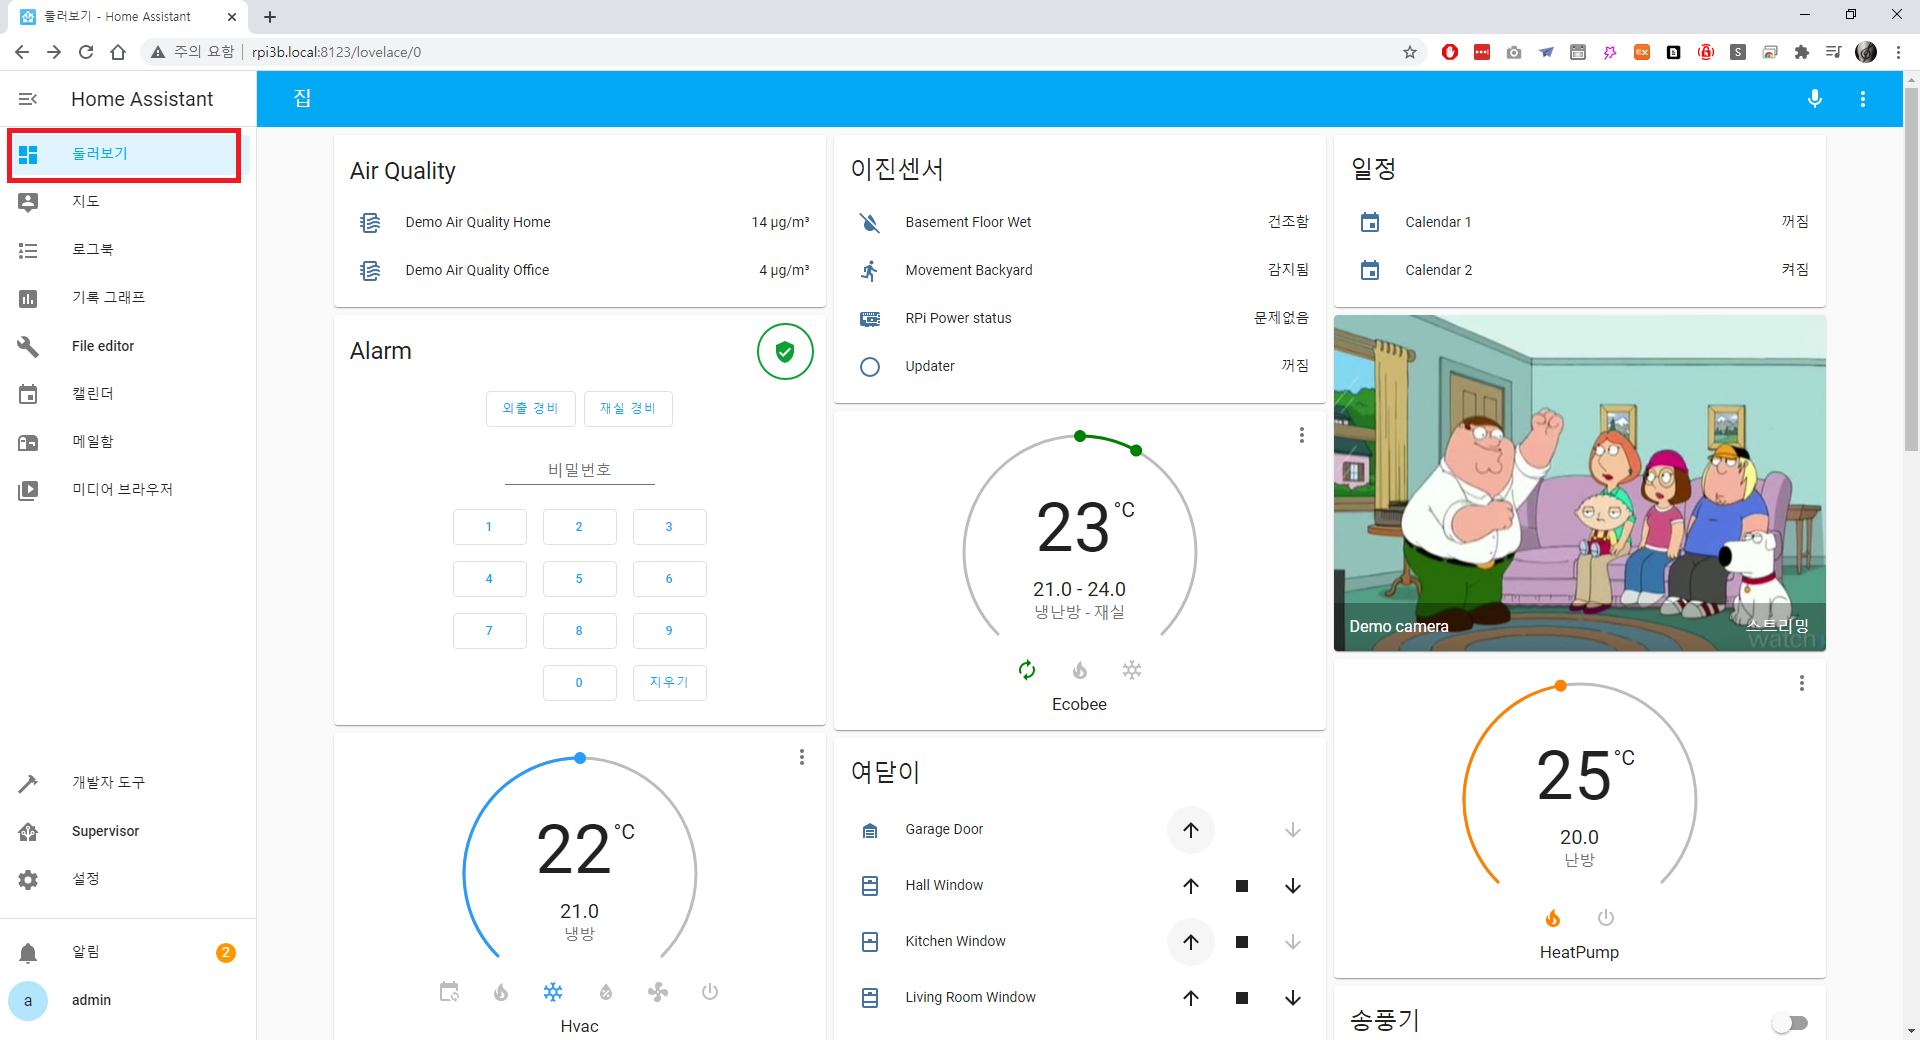Set Ecobee to heat mode flame icon

tap(1080, 670)
